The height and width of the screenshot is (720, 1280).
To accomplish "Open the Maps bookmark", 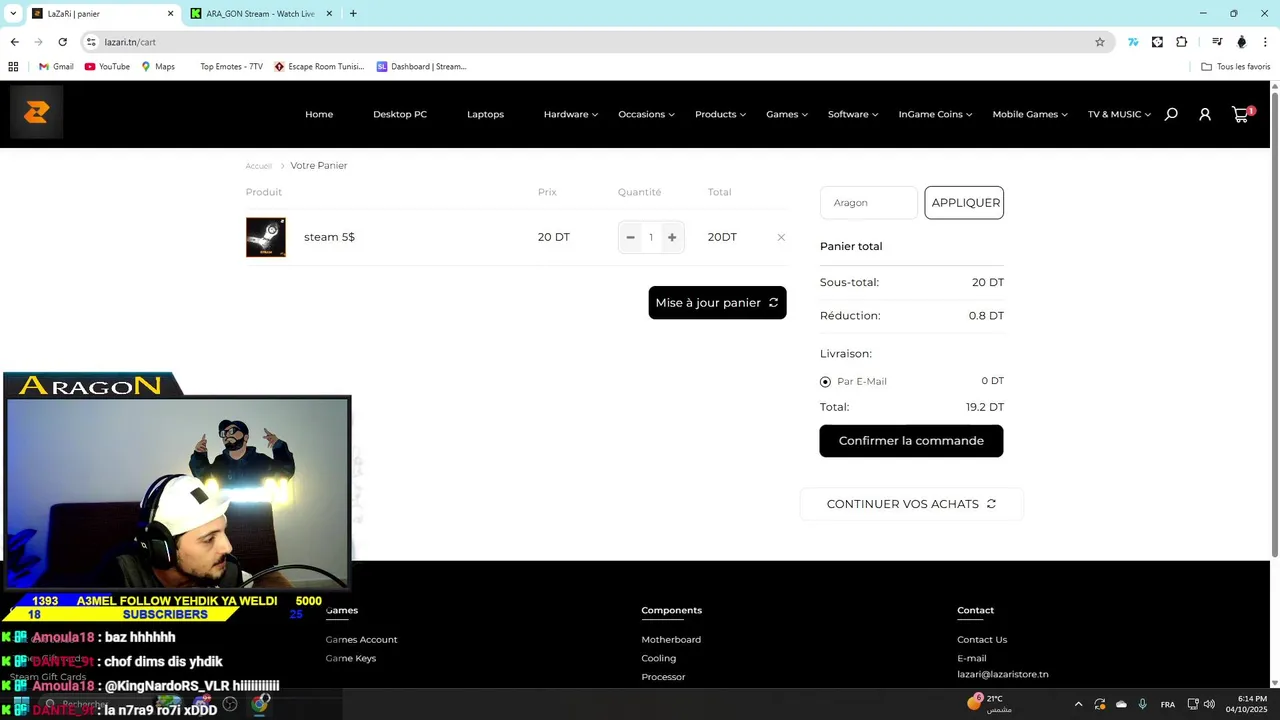I will click(x=158, y=67).
